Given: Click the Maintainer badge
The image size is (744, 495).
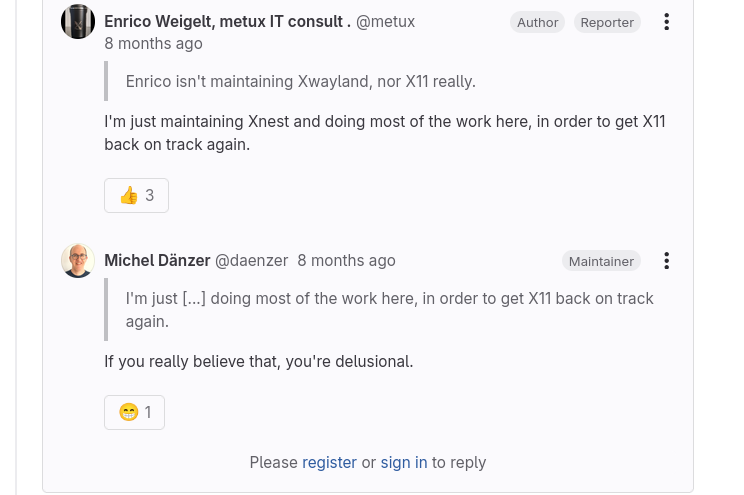Looking at the screenshot, I should 601,261.
